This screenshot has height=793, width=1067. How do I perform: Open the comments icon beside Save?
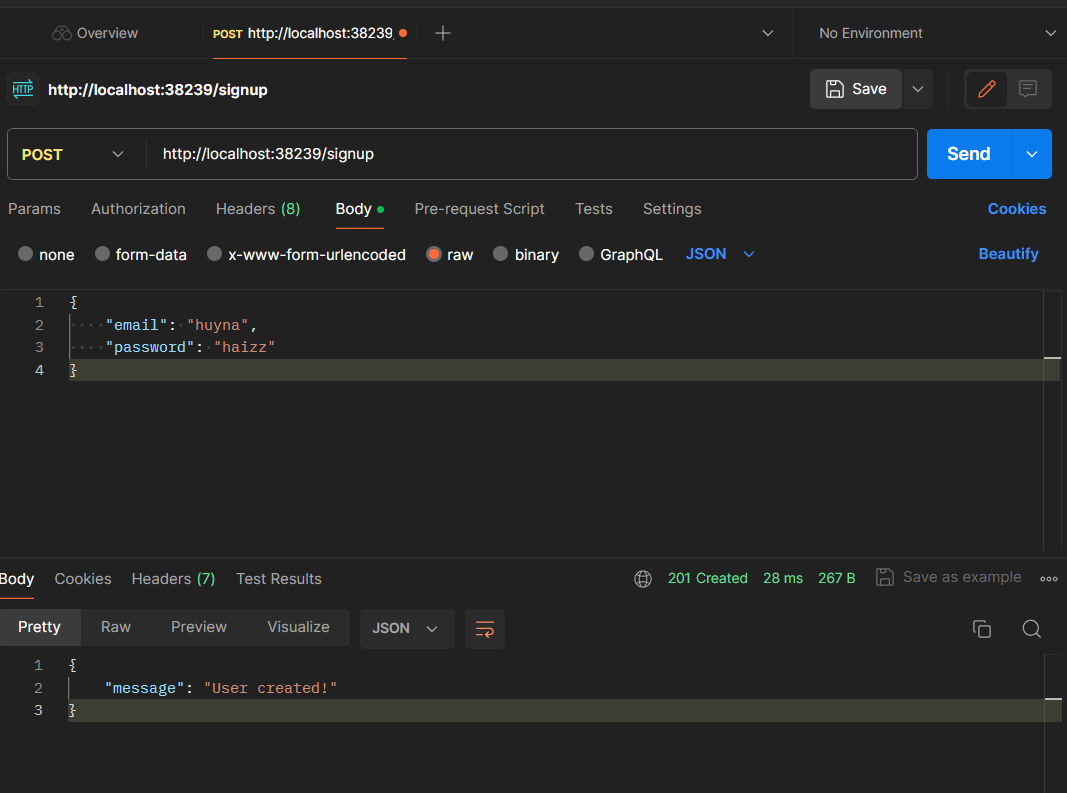[1027, 89]
